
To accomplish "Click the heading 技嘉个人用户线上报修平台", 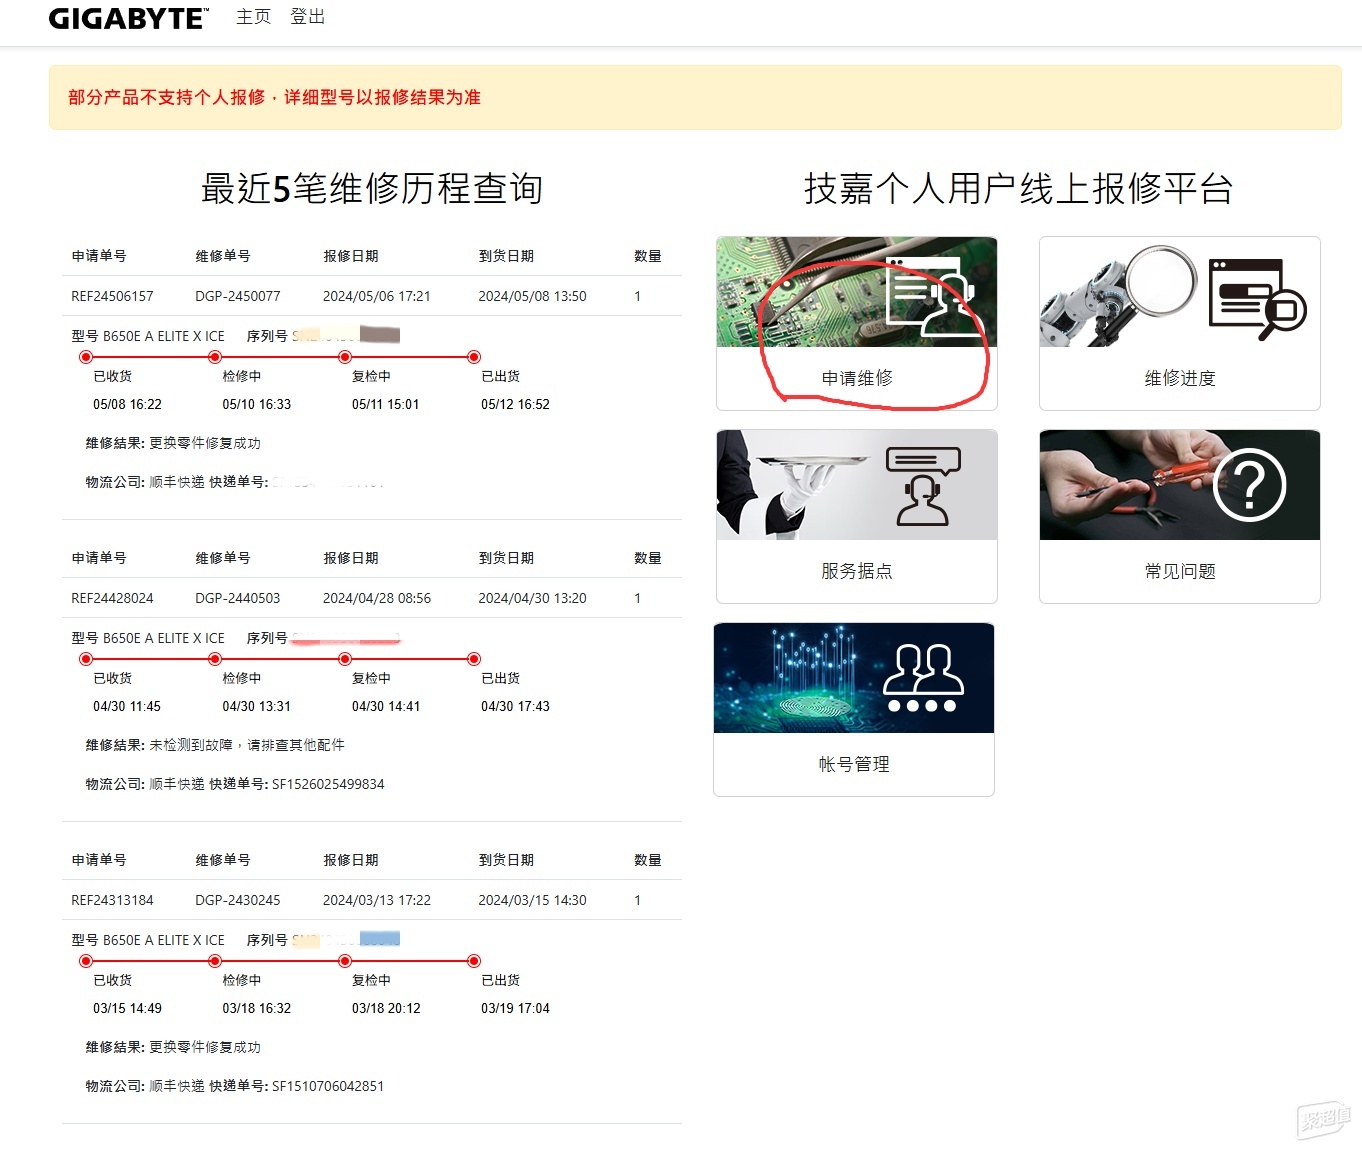I will (x=1018, y=188).
